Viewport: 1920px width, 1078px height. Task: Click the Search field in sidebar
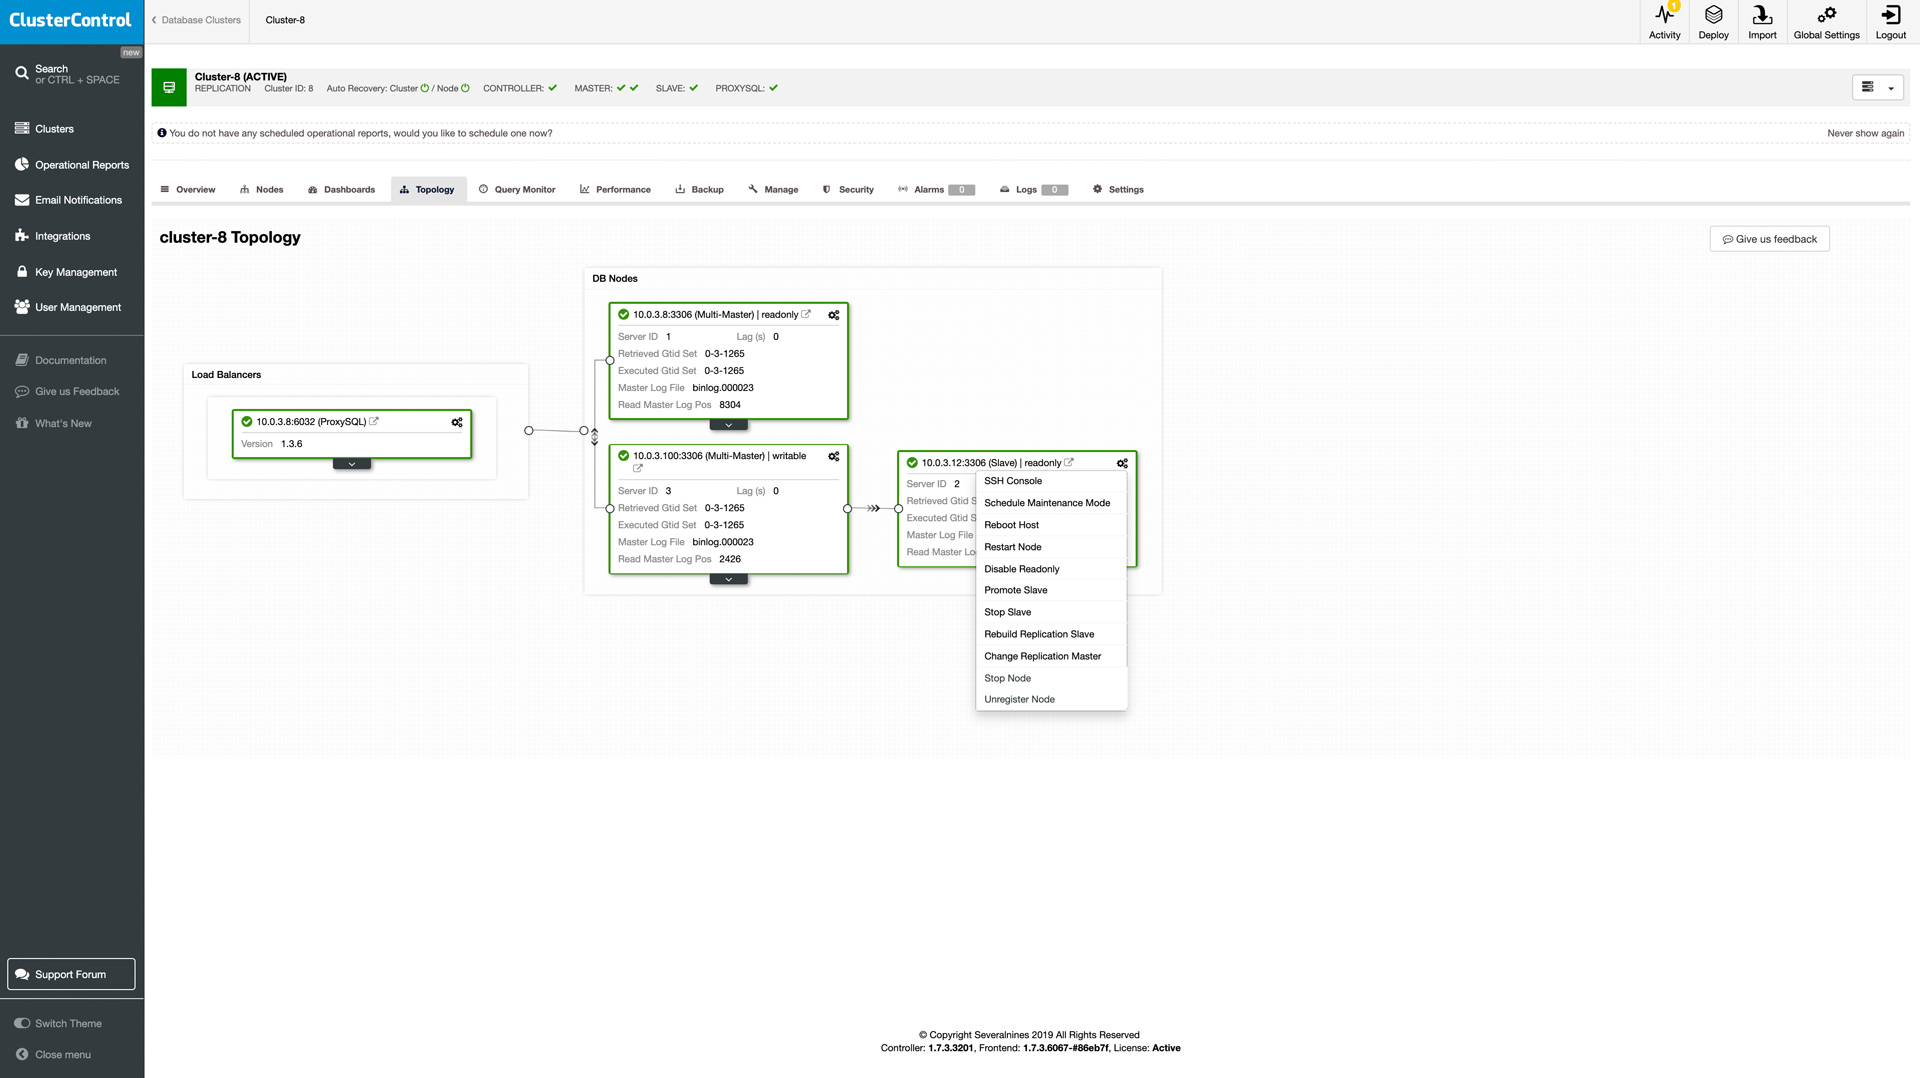tap(72, 74)
